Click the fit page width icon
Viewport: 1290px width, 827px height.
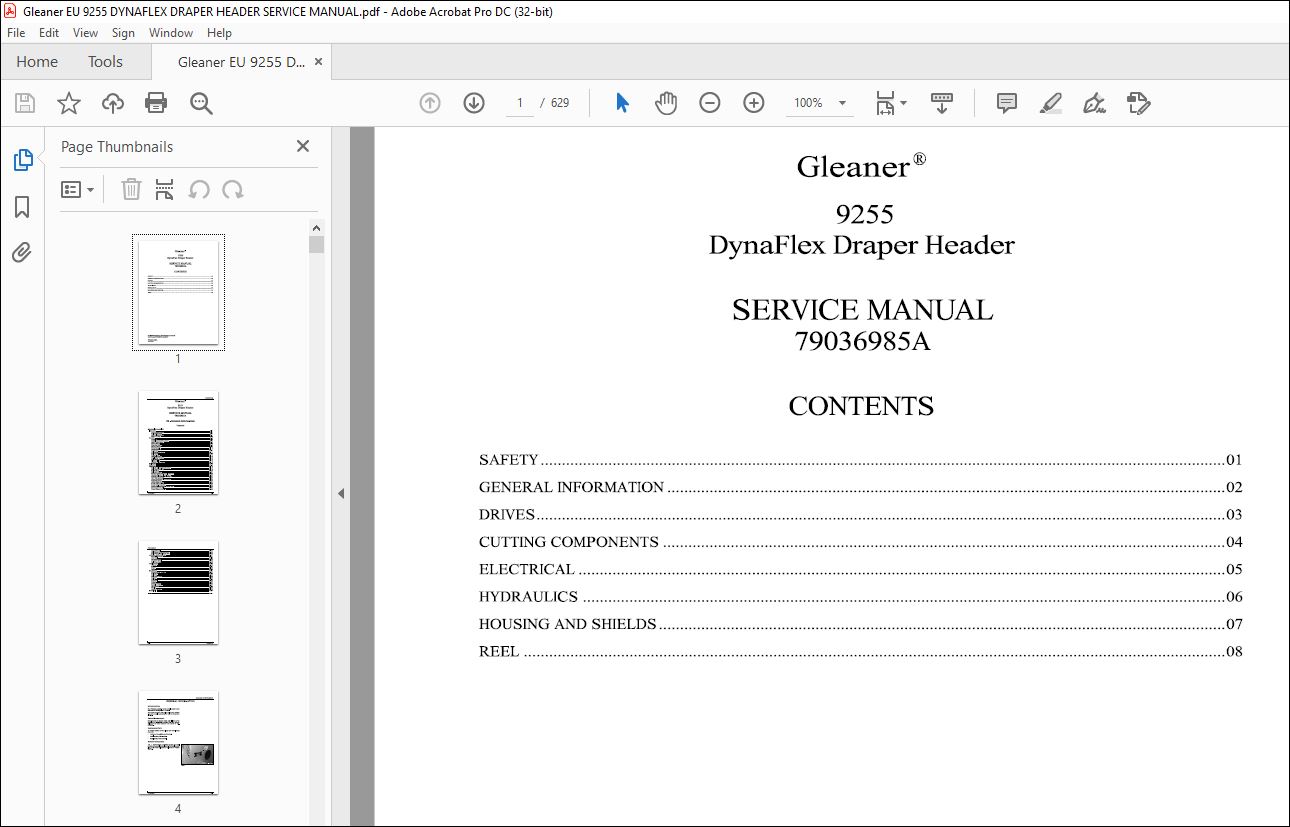point(885,103)
